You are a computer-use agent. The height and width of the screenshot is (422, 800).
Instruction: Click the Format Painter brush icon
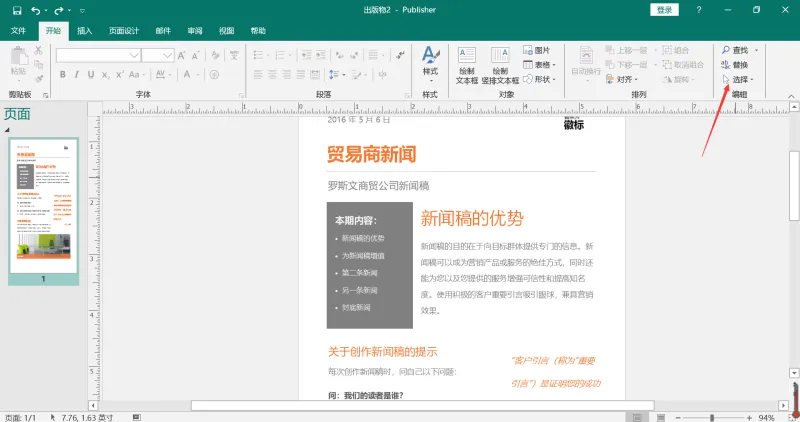tap(38, 79)
